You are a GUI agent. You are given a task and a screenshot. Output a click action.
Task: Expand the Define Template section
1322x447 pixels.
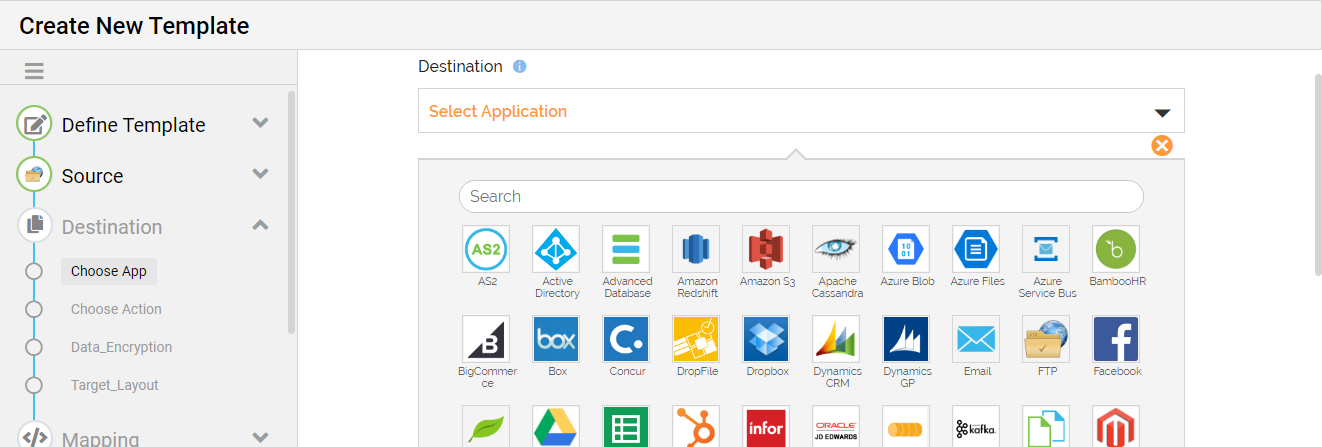coord(260,124)
